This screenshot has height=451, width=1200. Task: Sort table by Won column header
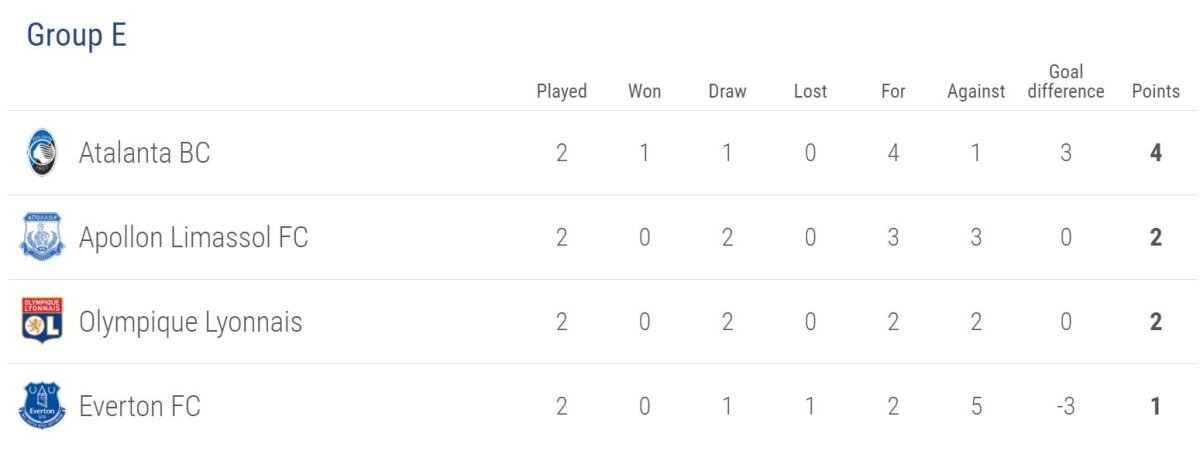(x=644, y=91)
